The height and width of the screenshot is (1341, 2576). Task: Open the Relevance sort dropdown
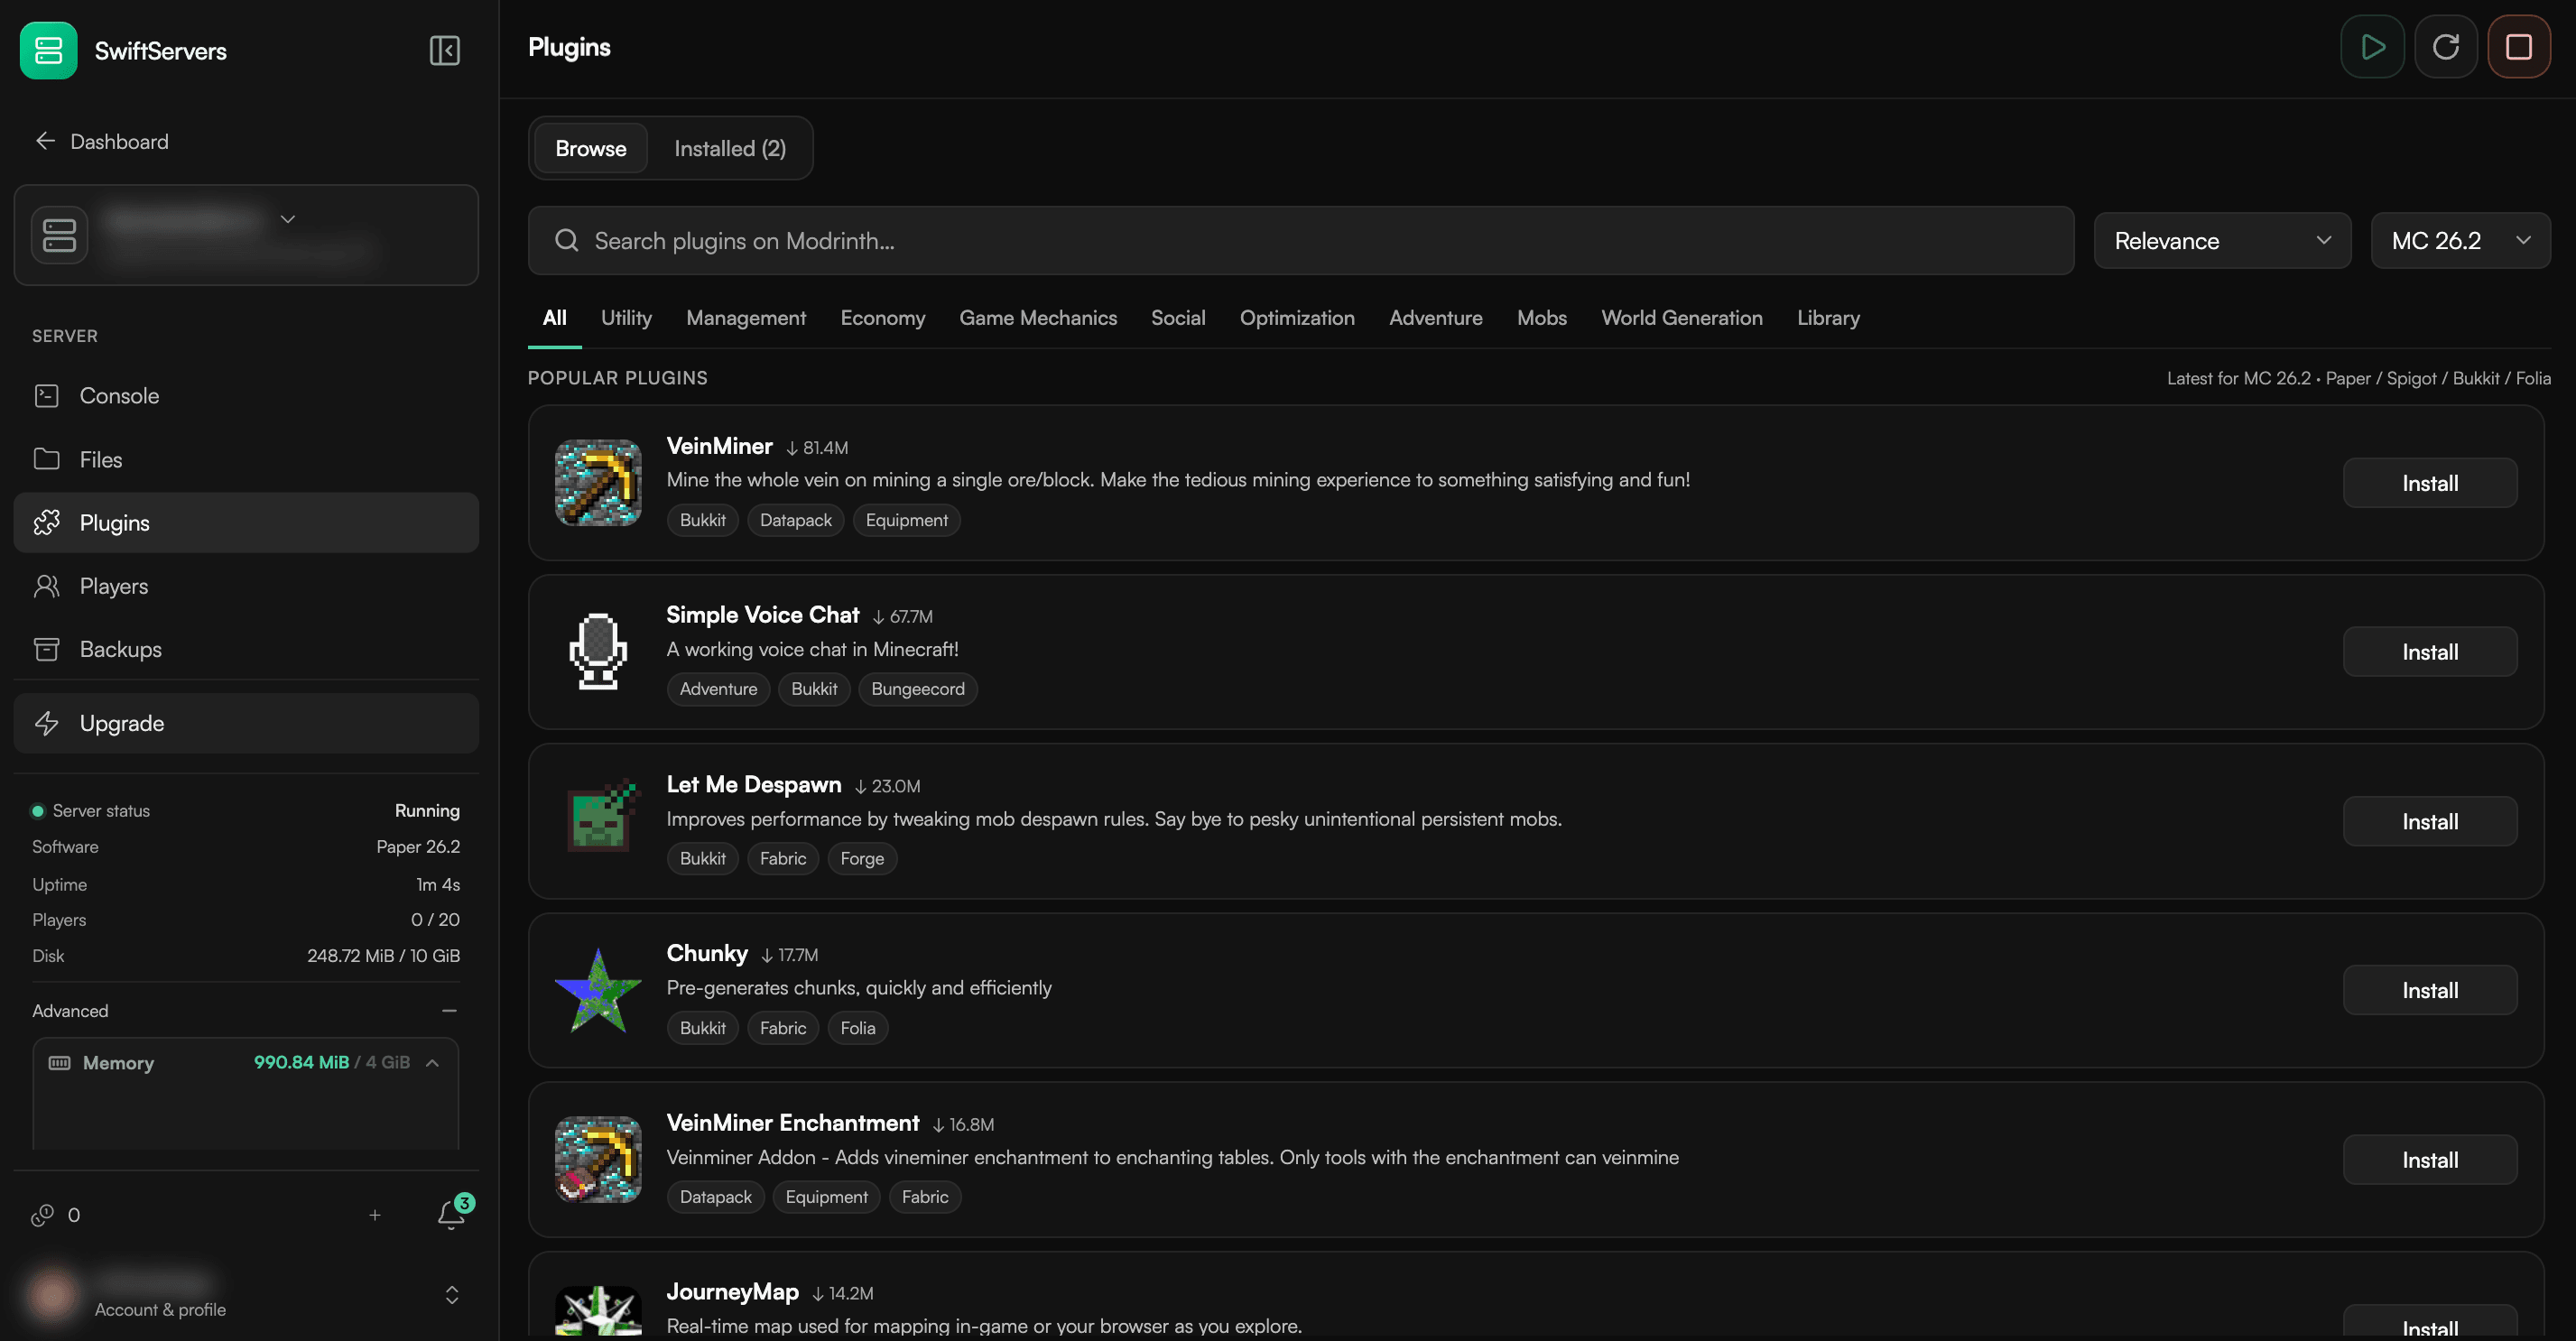[2222, 240]
